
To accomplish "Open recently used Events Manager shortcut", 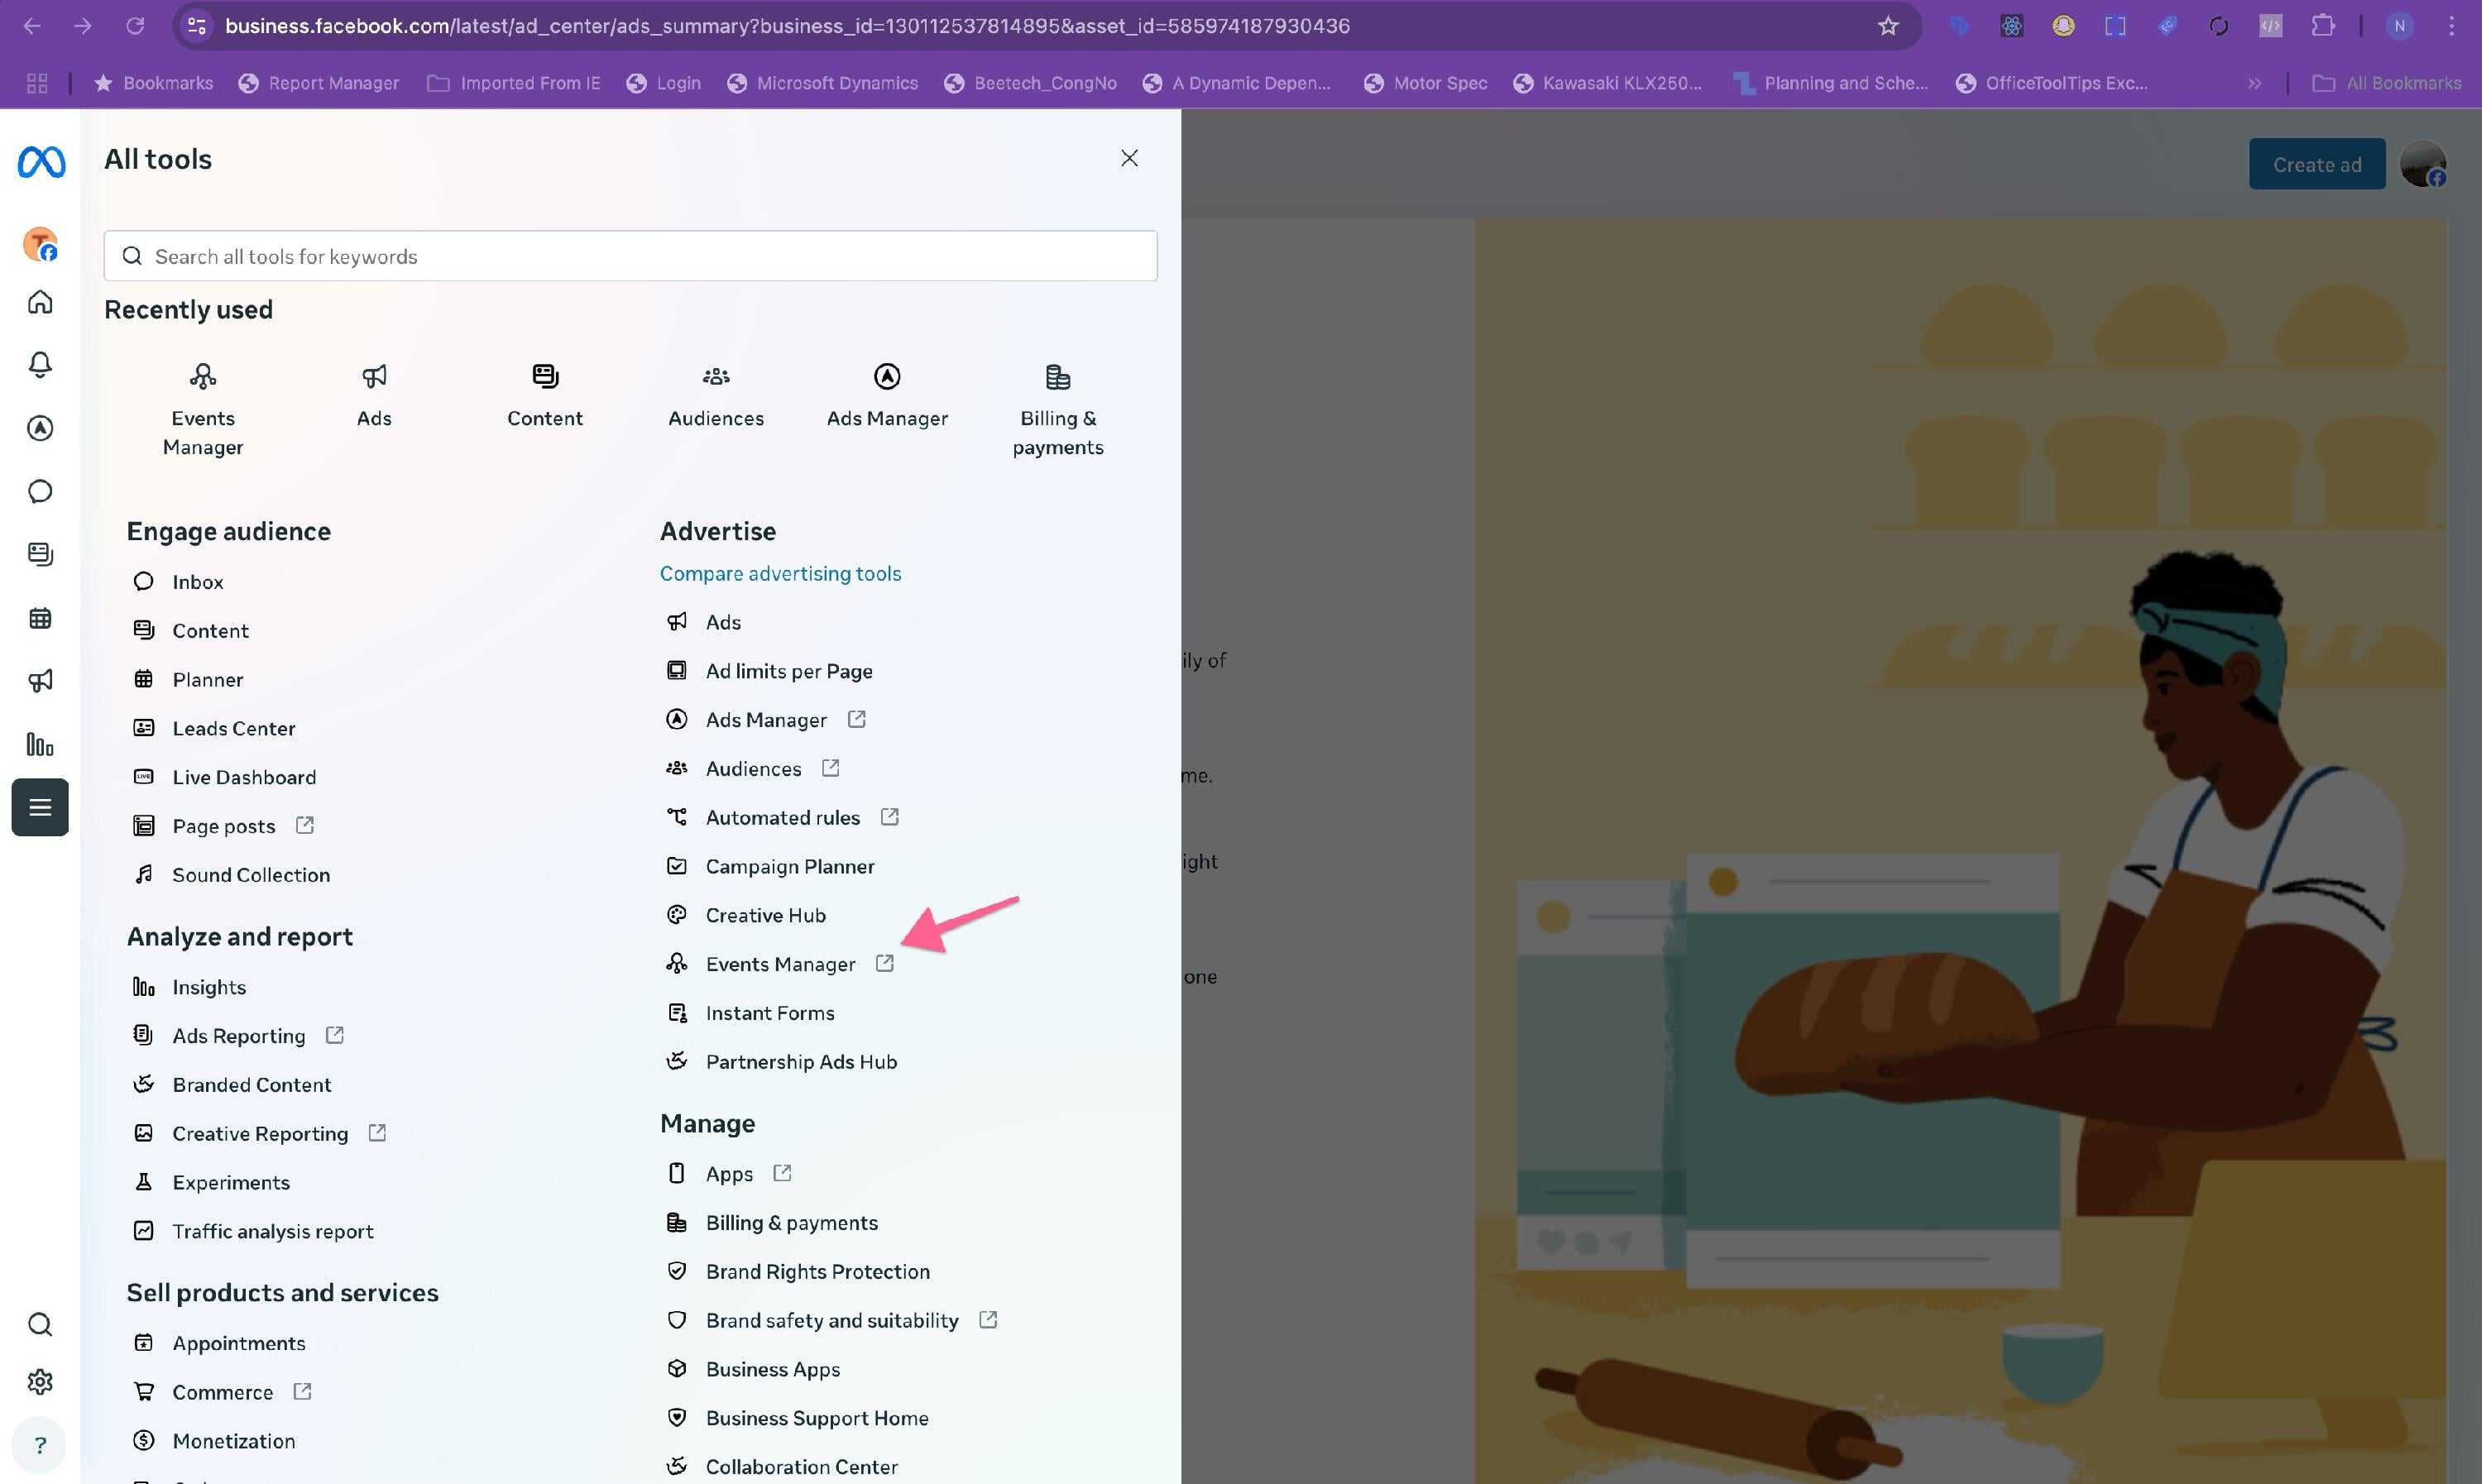I will [x=203, y=410].
